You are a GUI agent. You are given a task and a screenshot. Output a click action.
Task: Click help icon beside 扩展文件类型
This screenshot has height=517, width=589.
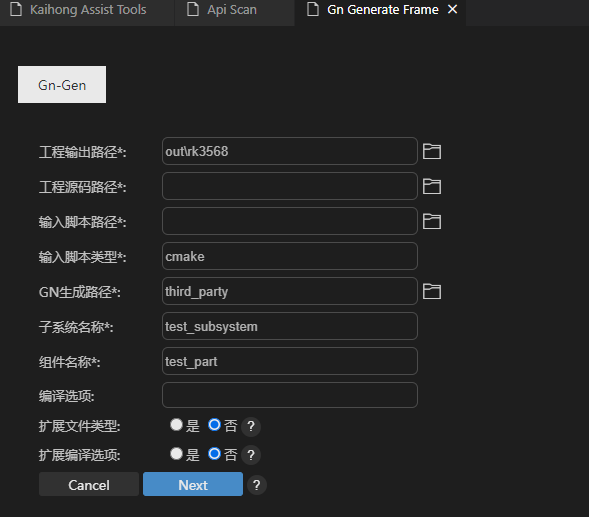coord(251,426)
